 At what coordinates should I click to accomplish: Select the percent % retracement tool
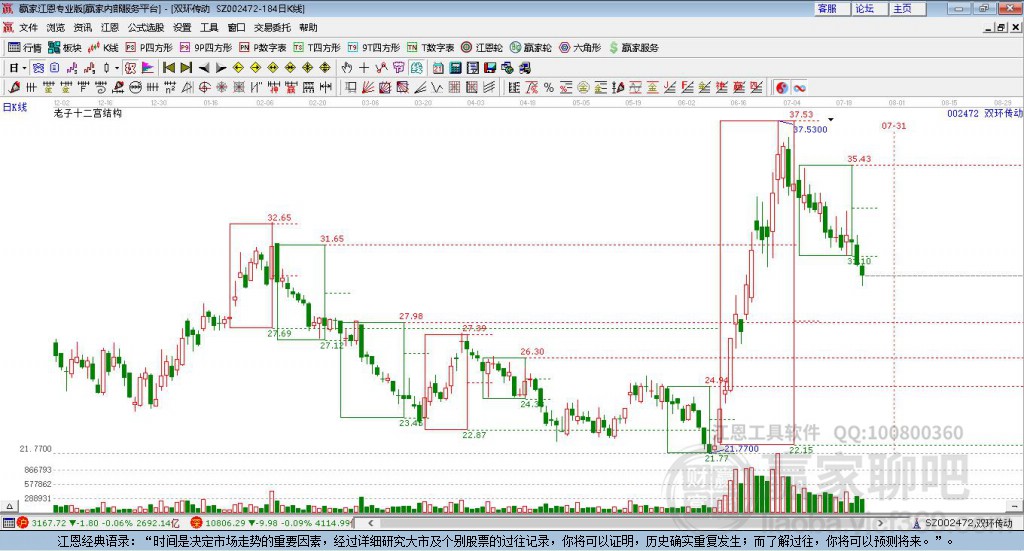[x=549, y=87]
